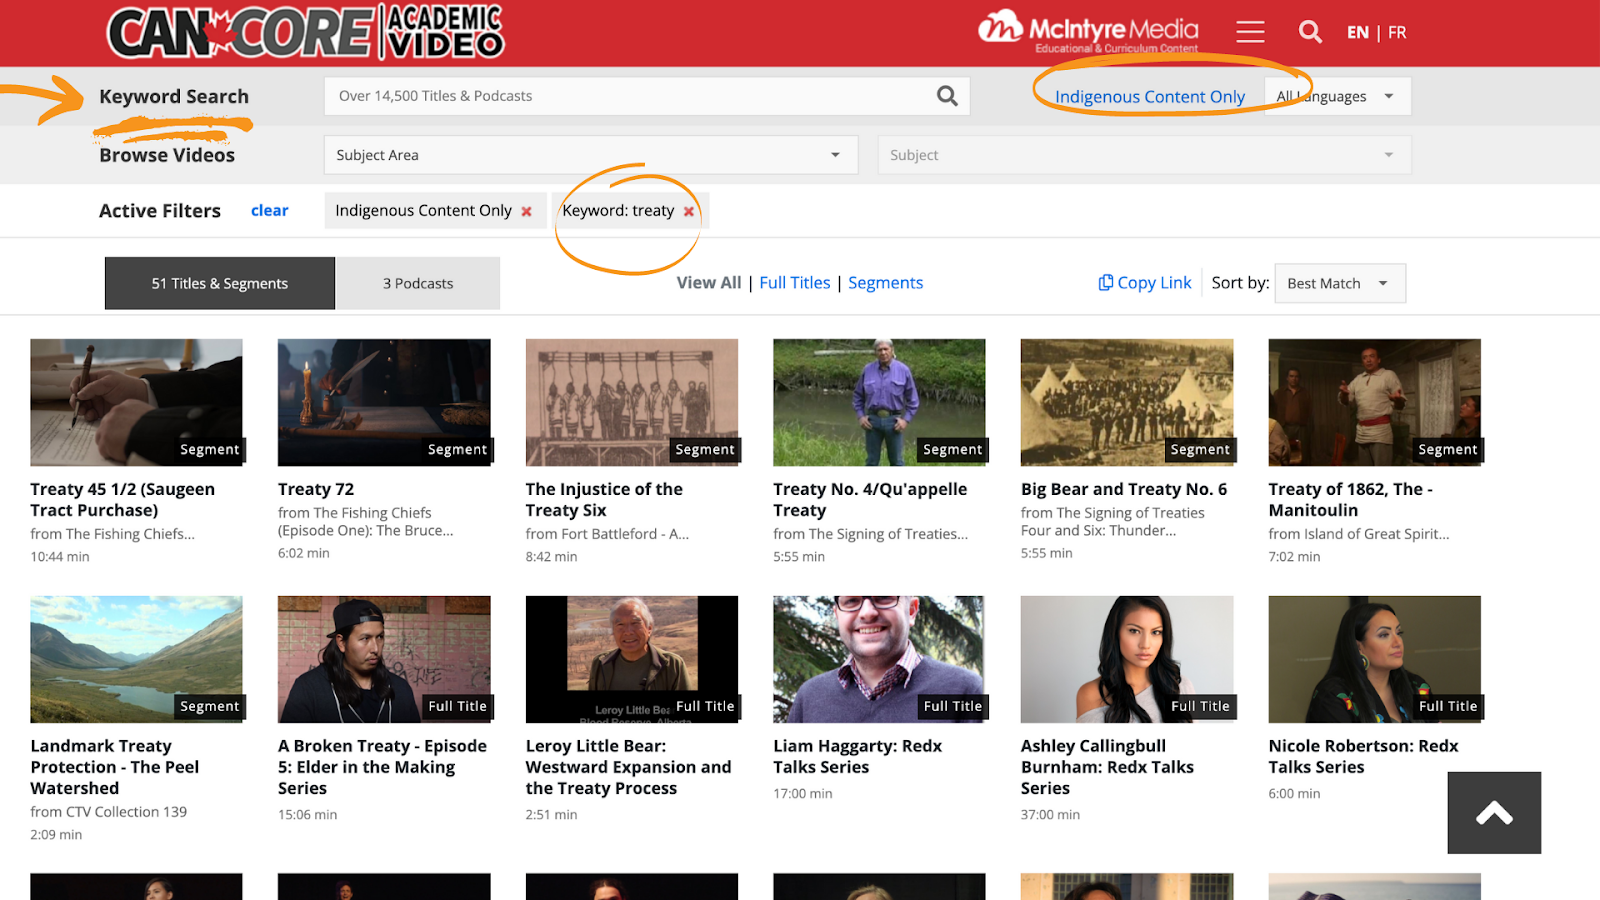Click the McIntyre Media logo

point(1088,32)
